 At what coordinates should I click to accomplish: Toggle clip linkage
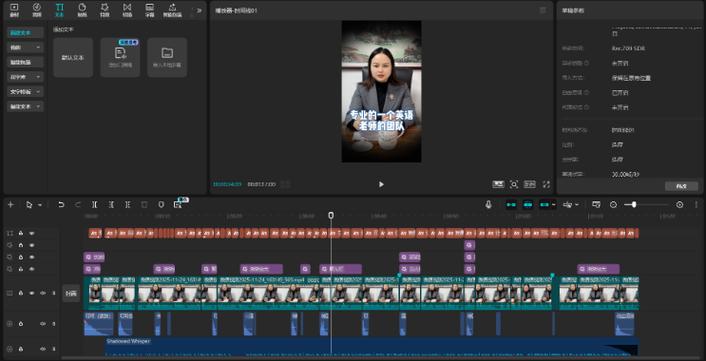(x=544, y=204)
